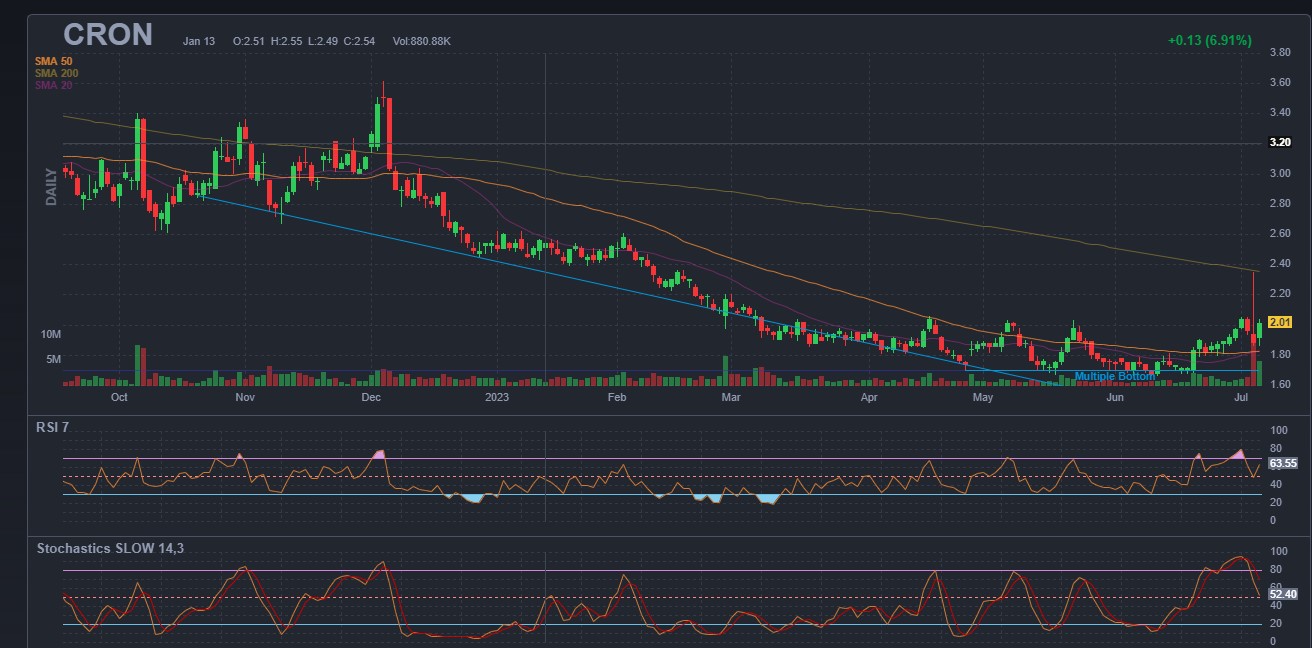
Task: Click the DAILY timeframe label
Action: point(51,187)
